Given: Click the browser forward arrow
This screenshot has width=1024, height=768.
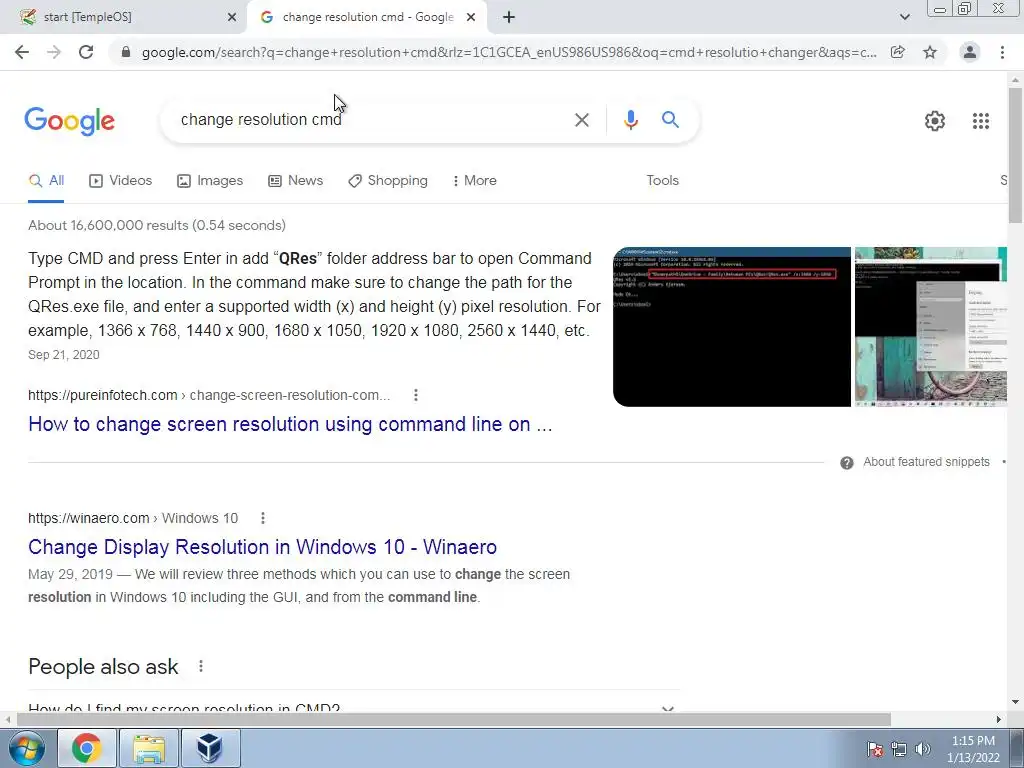Looking at the screenshot, I should (54, 52).
